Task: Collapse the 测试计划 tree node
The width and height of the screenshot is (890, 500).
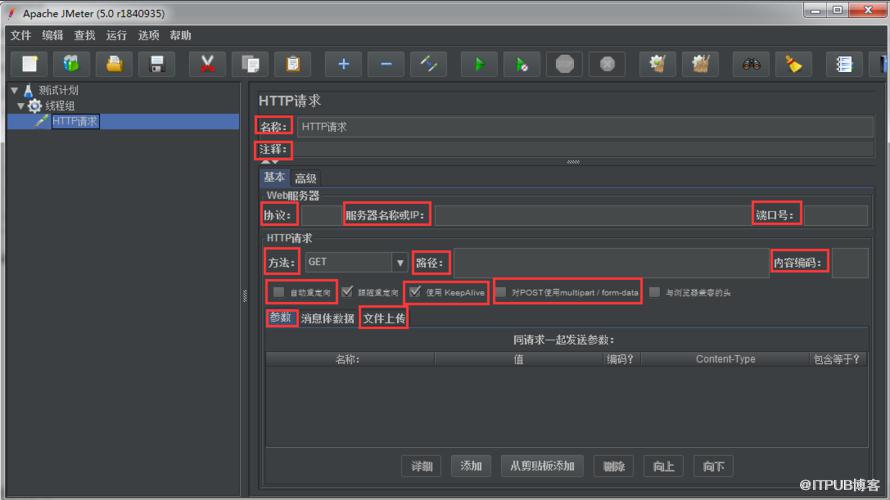Action: pos(15,90)
